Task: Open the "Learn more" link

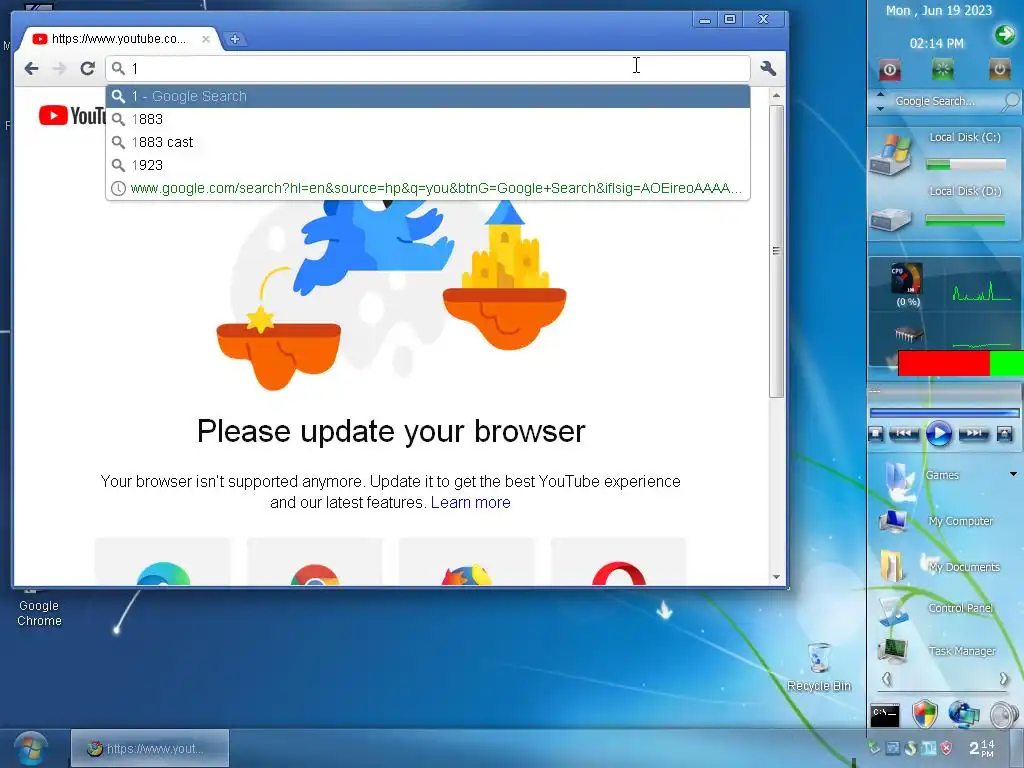Action: click(470, 502)
